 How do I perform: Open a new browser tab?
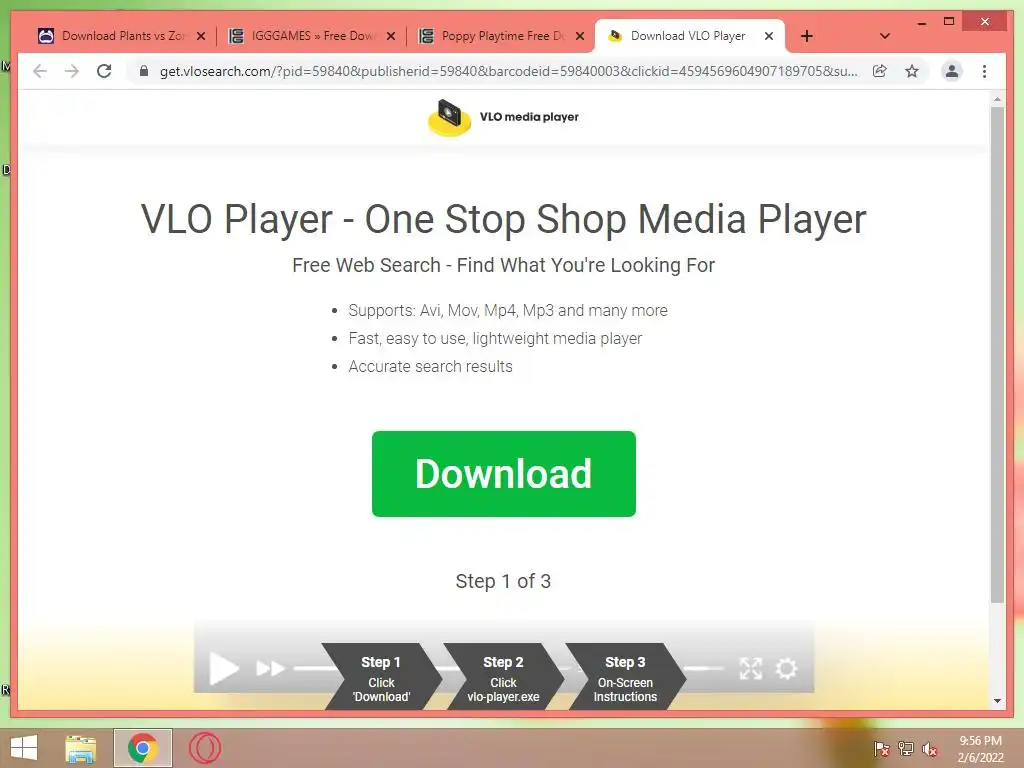[x=807, y=36]
